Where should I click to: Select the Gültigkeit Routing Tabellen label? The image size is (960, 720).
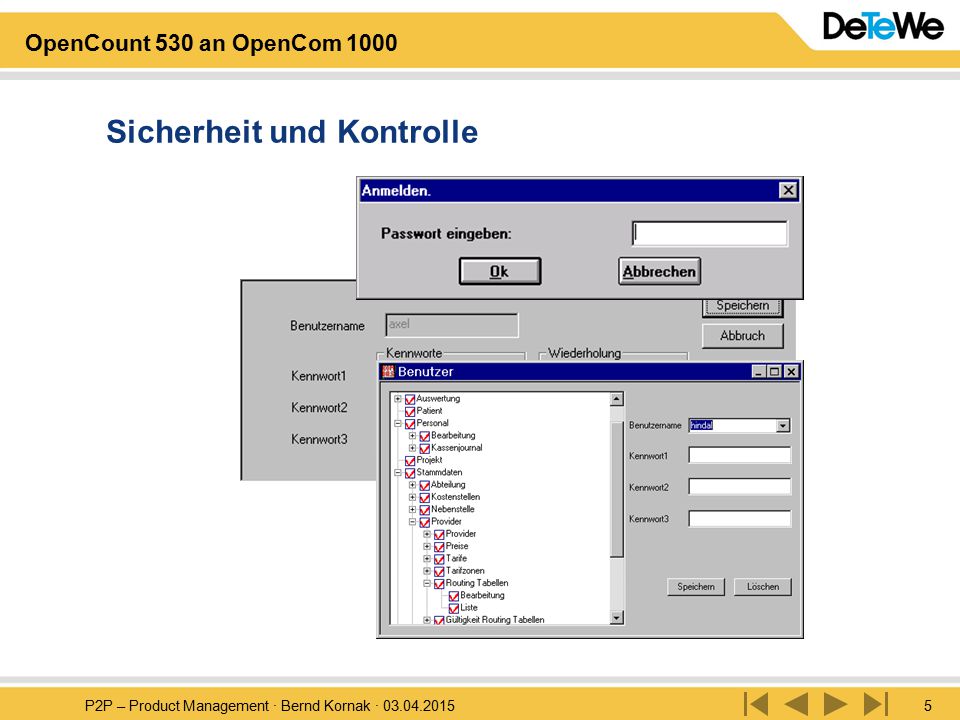[x=495, y=620]
